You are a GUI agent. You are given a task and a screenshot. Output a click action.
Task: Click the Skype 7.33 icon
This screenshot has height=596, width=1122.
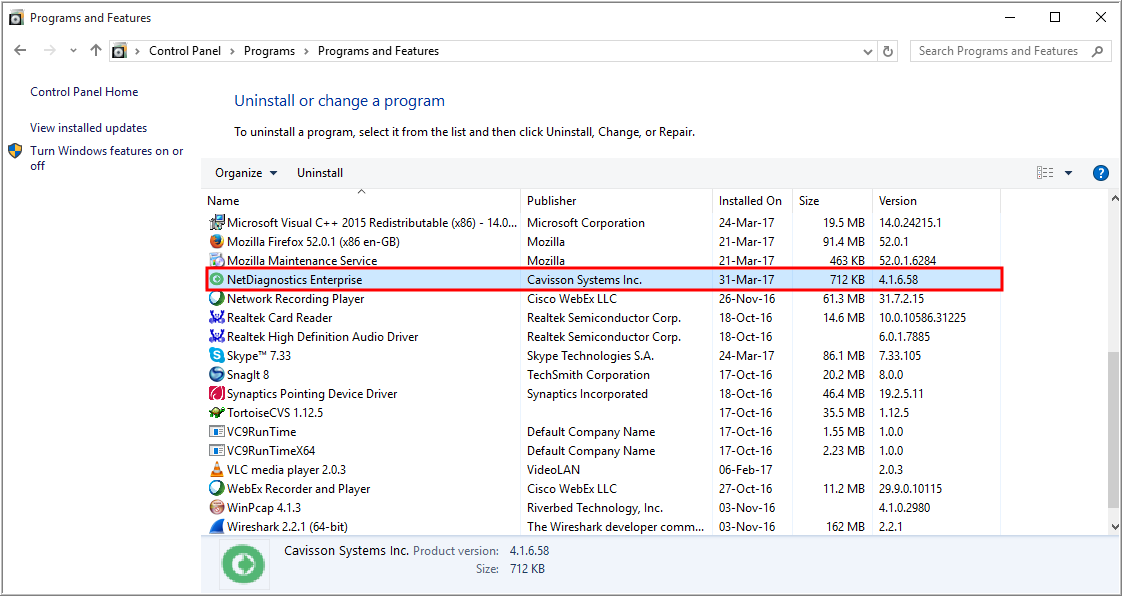tap(216, 356)
